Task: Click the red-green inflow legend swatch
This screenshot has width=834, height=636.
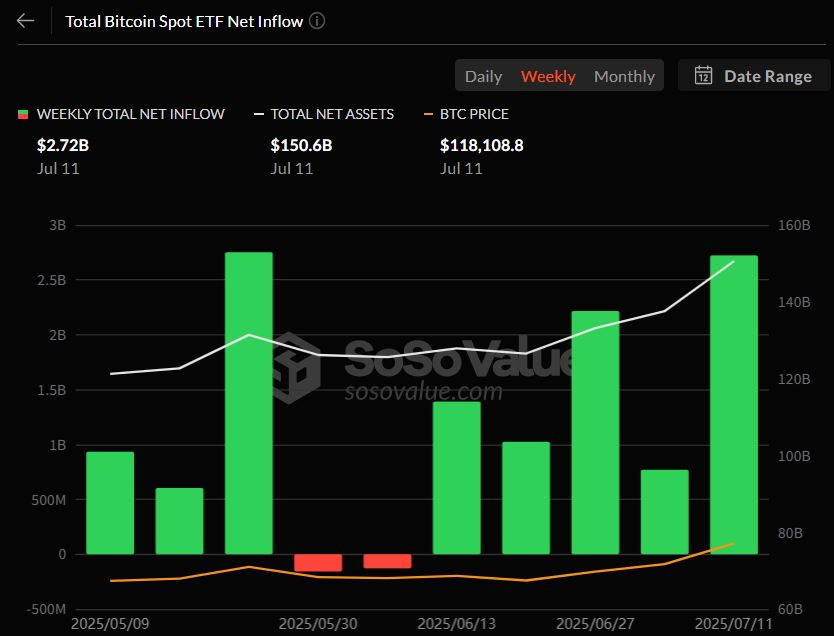Action: [23, 114]
